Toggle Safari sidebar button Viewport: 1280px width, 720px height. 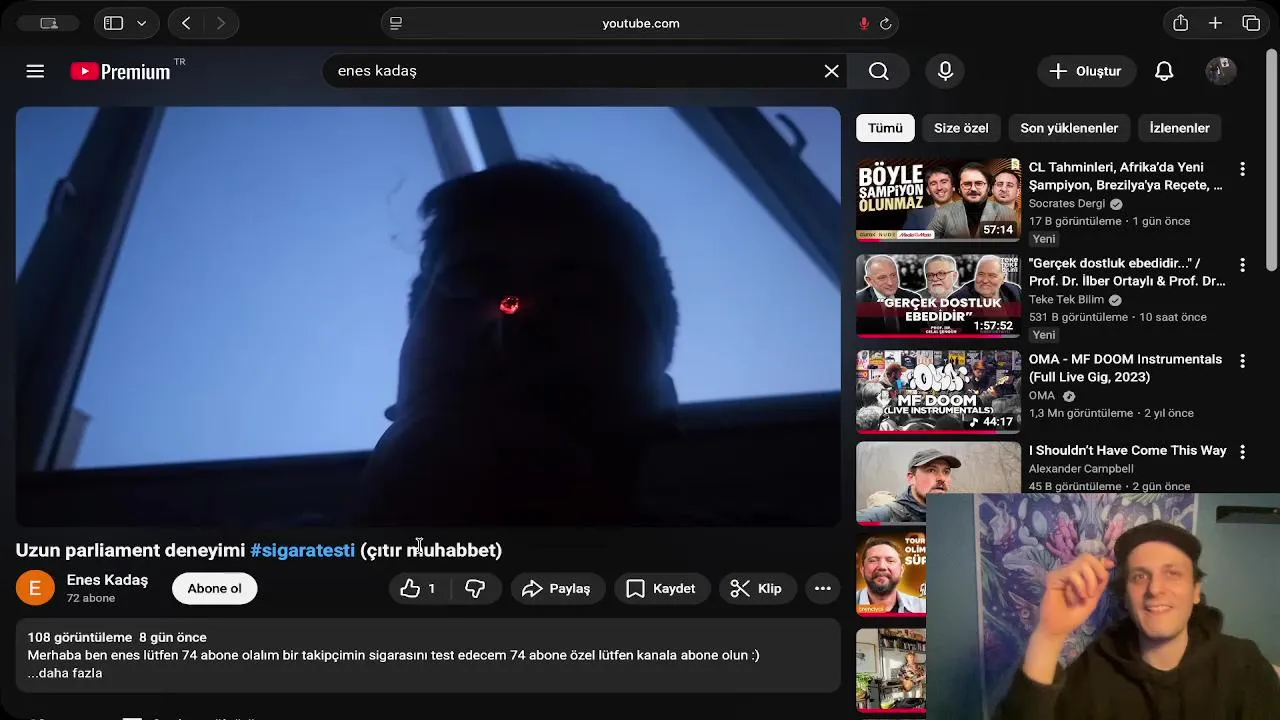[x=113, y=23]
